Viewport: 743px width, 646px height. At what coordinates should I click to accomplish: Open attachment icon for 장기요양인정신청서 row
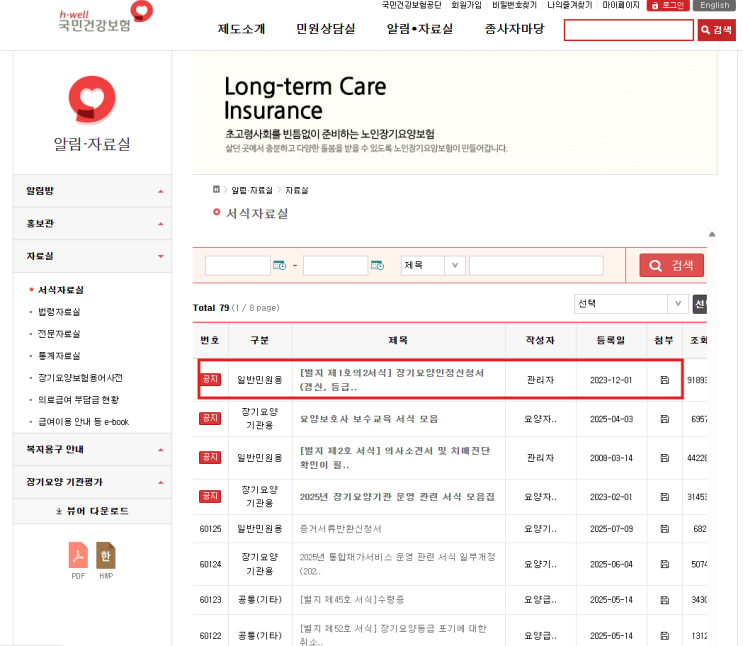pyautogui.click(x=664, y=380)
